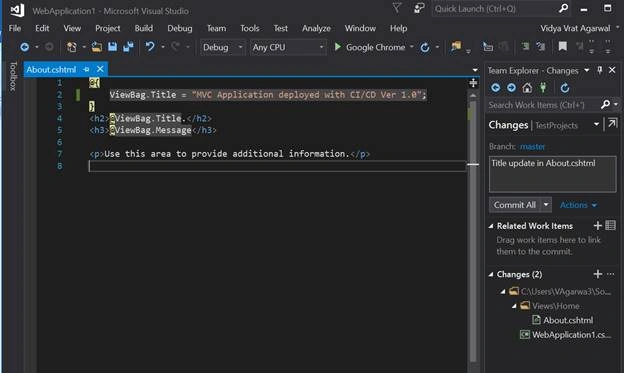Collapse the C:\Users solution folder node
The image size is (624, 373).
coord(503,291)
